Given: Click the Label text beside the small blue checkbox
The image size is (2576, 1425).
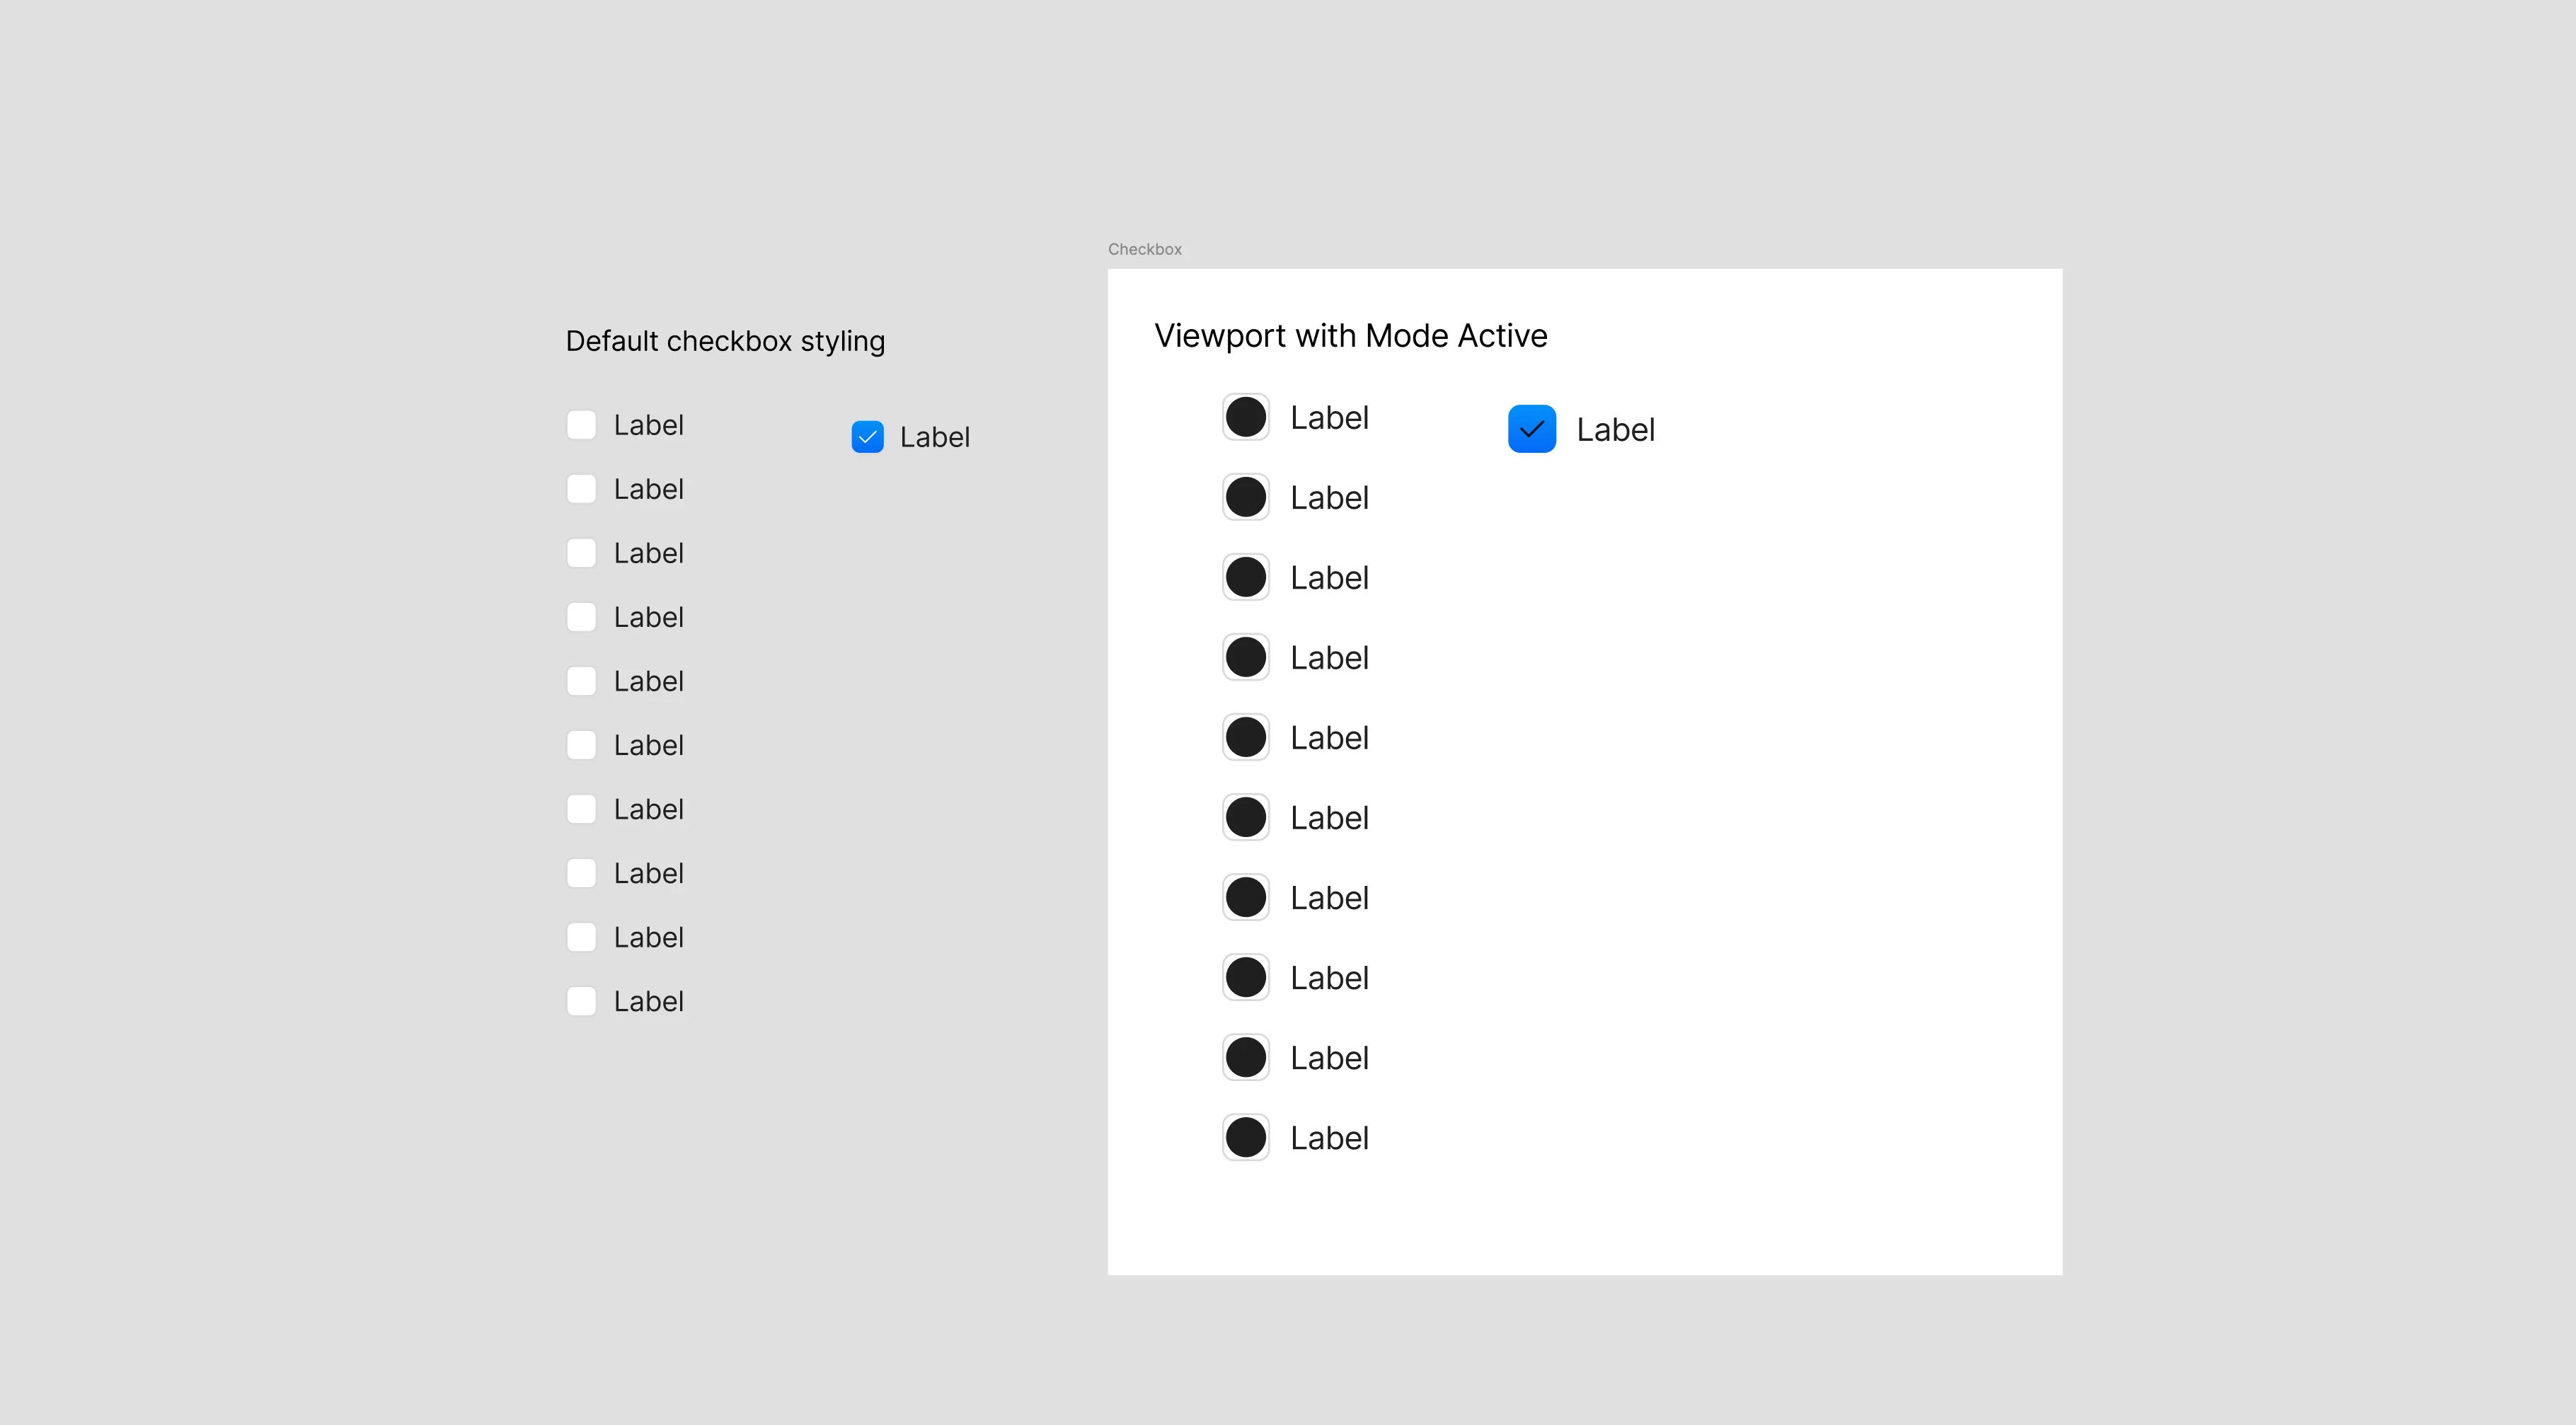Looking at the screenshot, I should (935, 437).
